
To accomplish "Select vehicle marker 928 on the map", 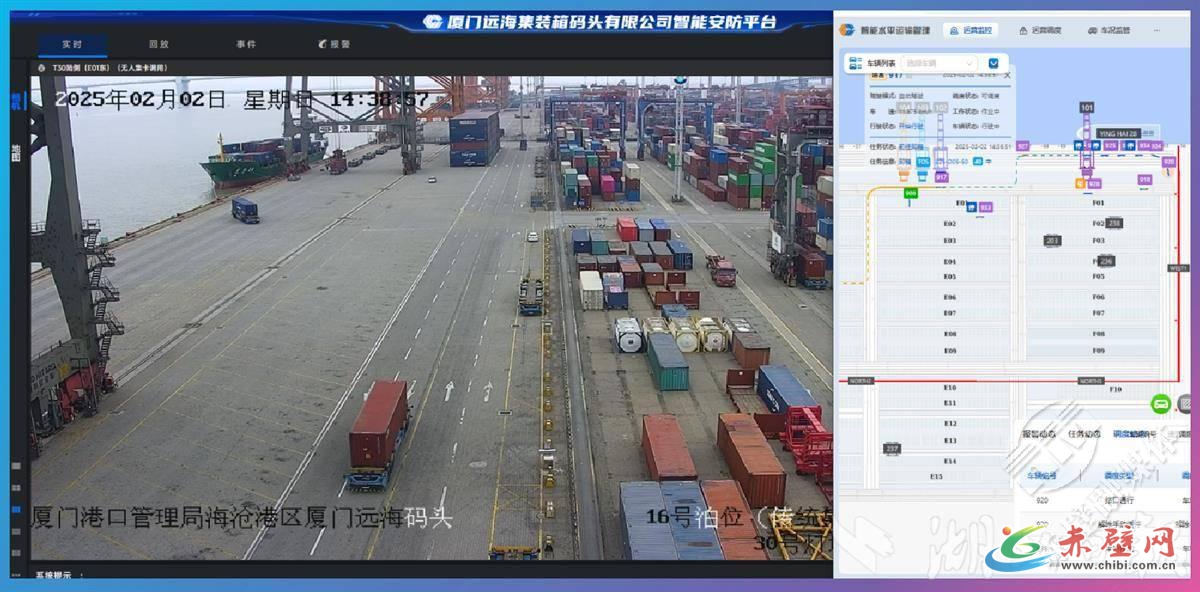I will [x=1094, y=184].
